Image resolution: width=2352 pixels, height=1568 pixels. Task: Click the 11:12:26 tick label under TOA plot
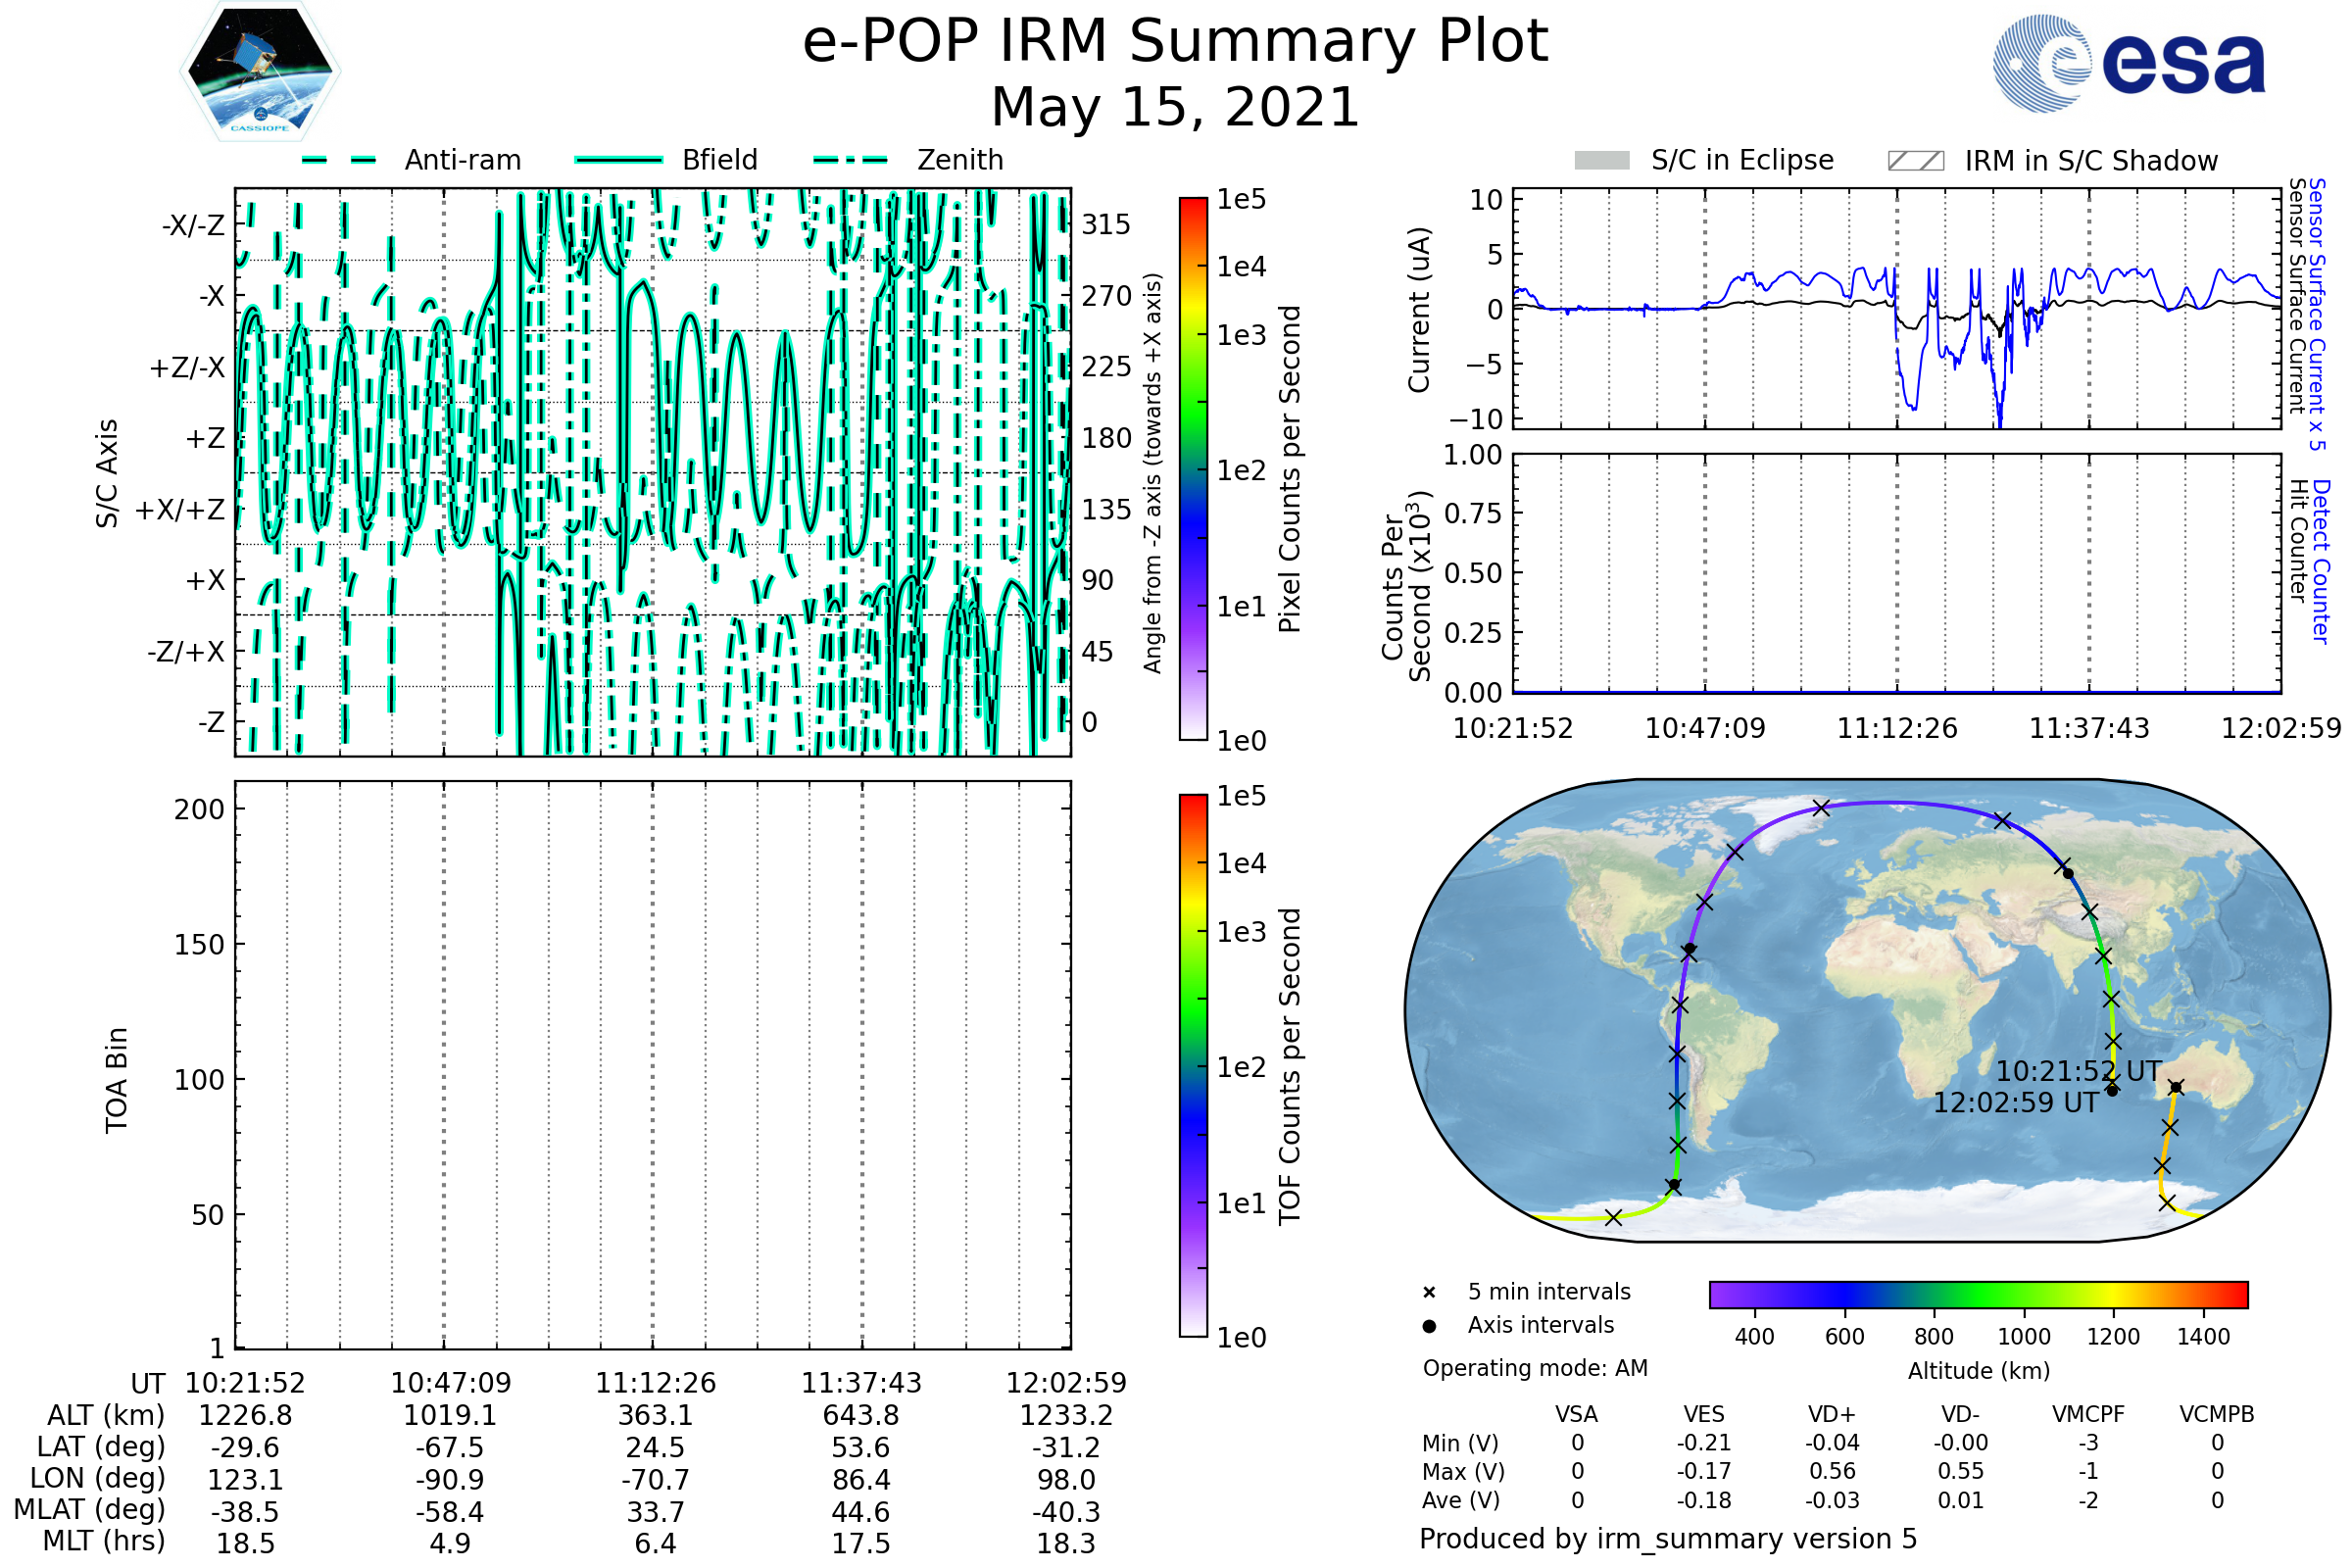pos(655,1383)
